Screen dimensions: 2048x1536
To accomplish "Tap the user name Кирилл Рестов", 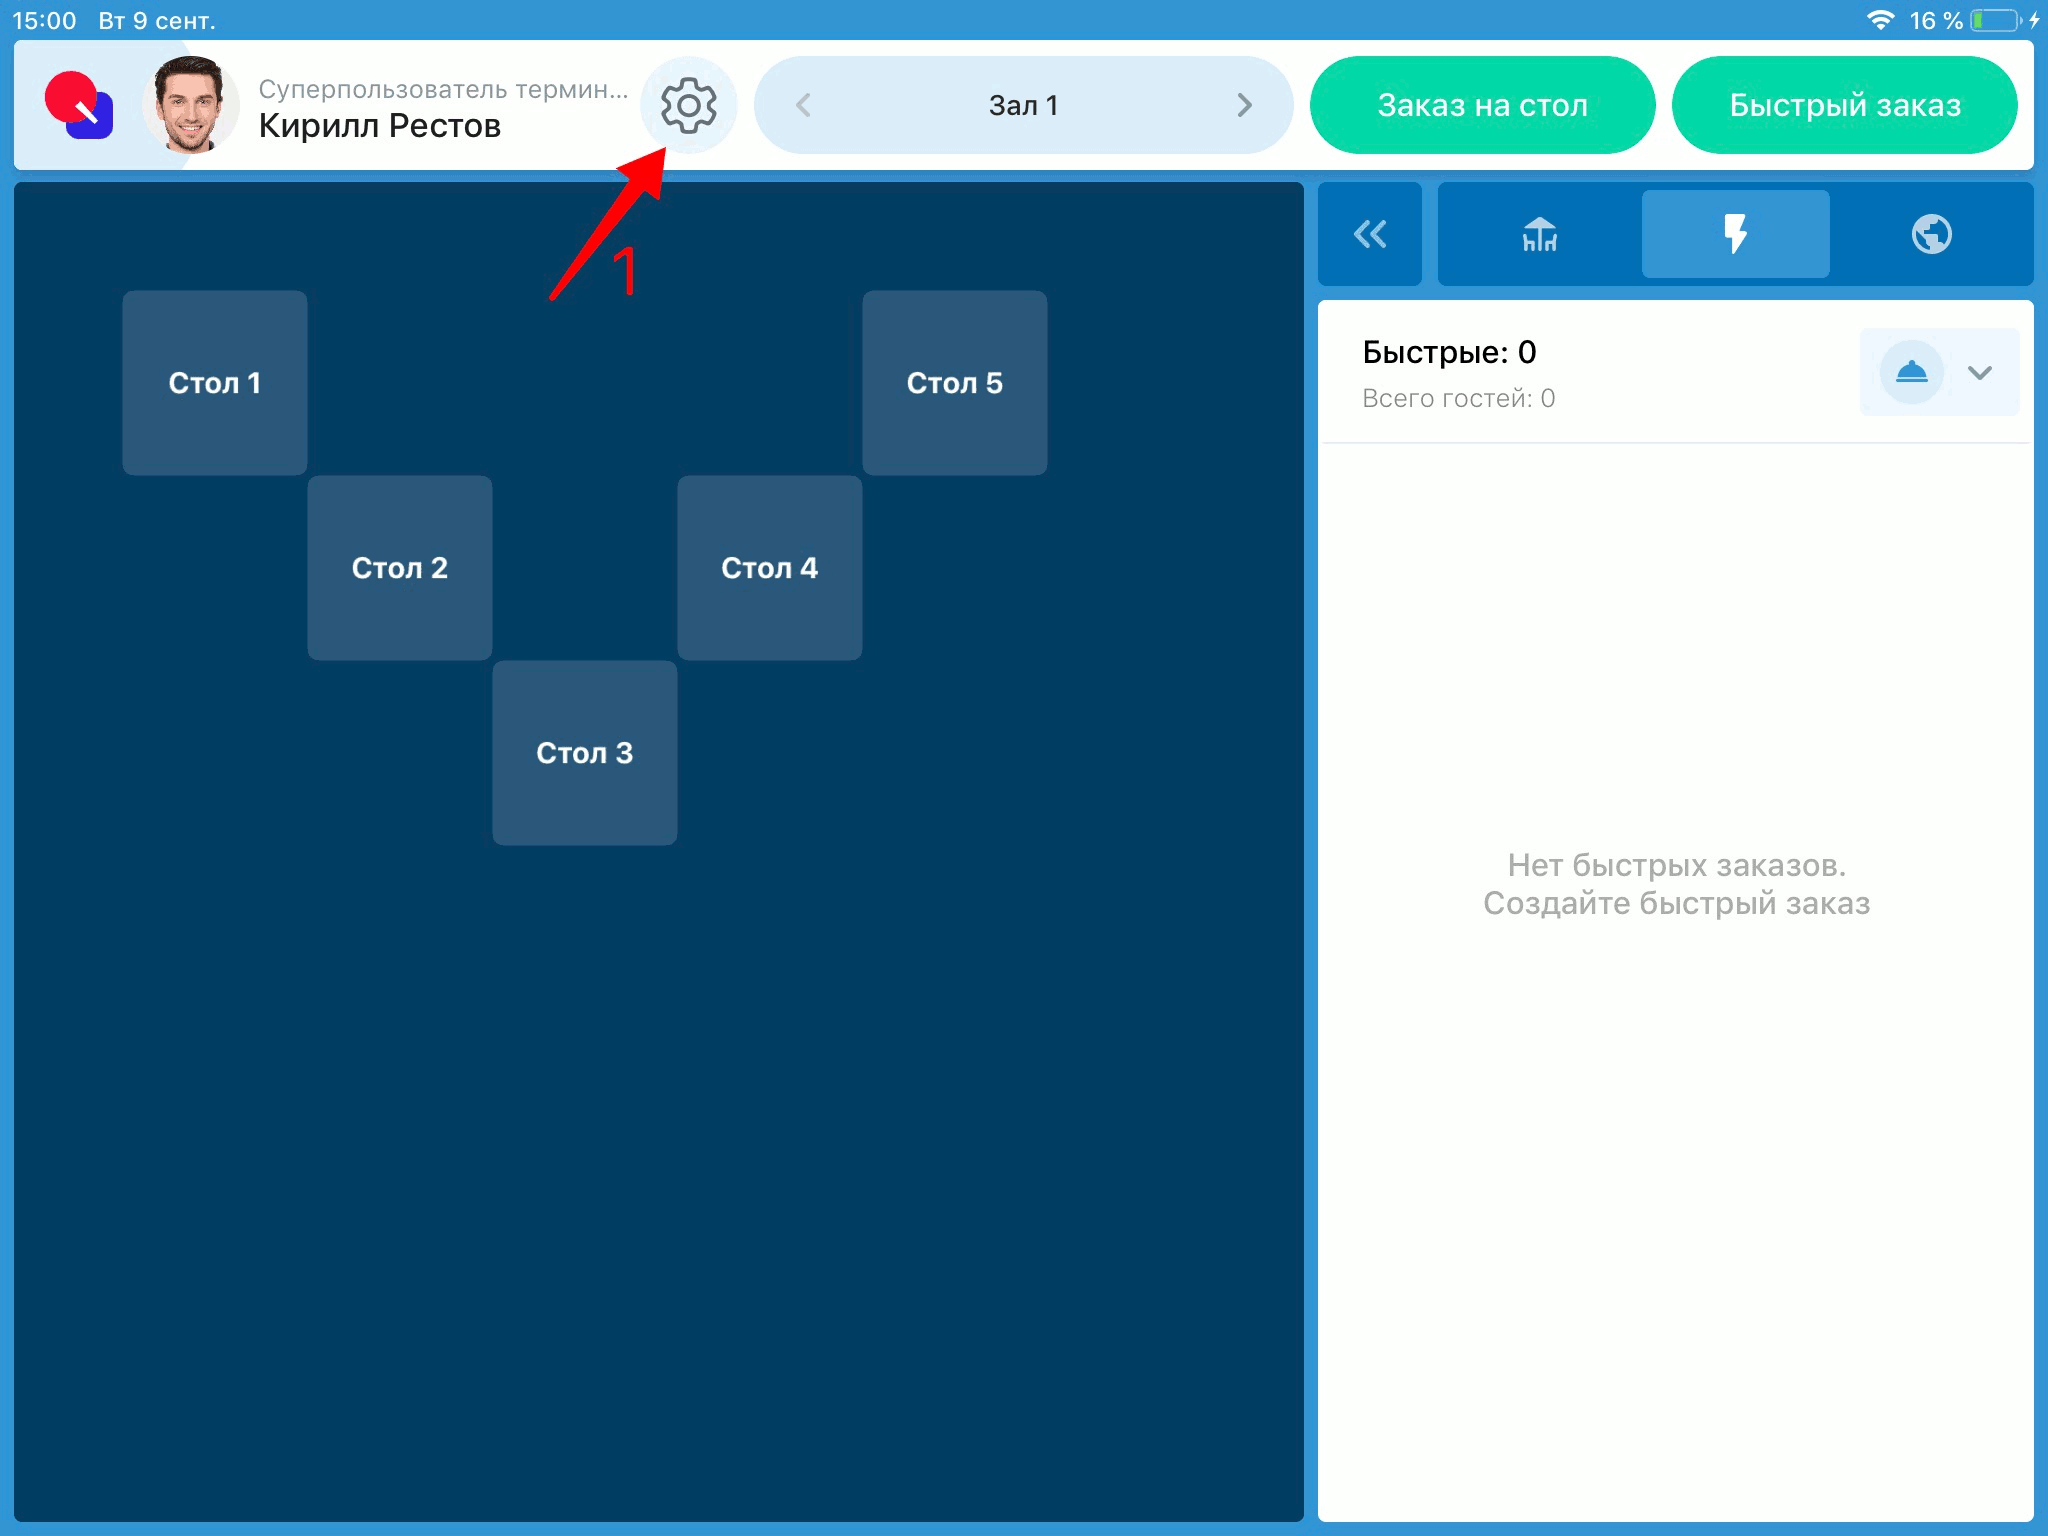I will [x=380, y=126].
